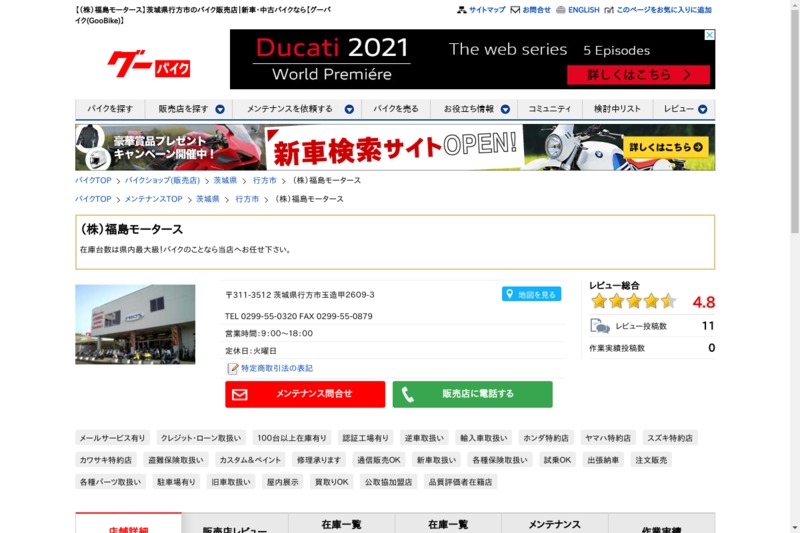This screenshot has width=800, height=533.
Task: Click the envelope icon on メンテナンス問合せ button
Action: pyautogui.click(x=240, y=394)
